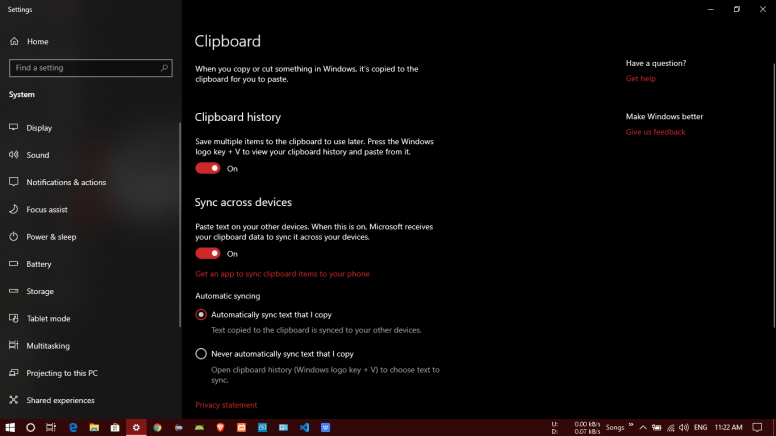Expand the Songs toolbar double chevron
776x436 pixels.
[631, 425]
